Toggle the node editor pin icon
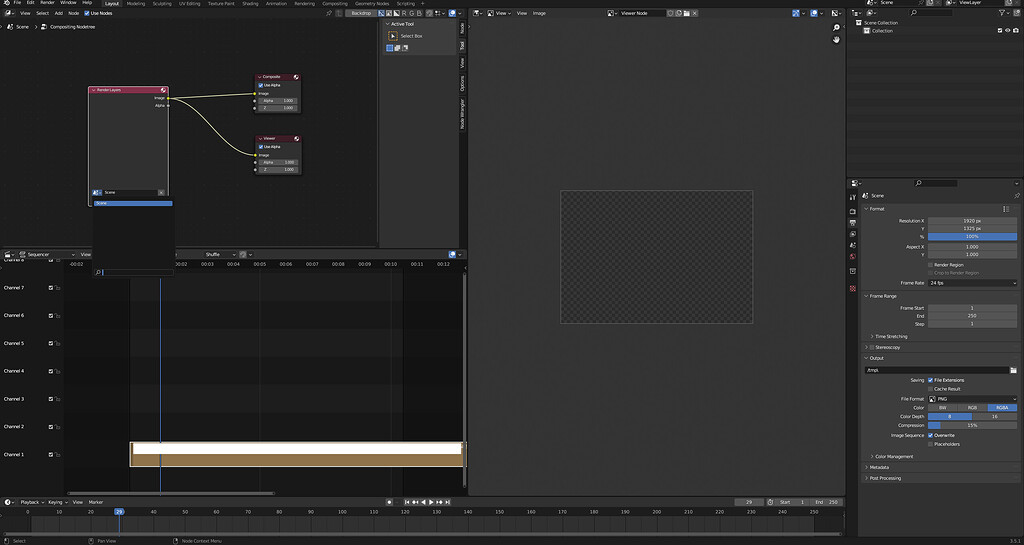 (328, 13)
